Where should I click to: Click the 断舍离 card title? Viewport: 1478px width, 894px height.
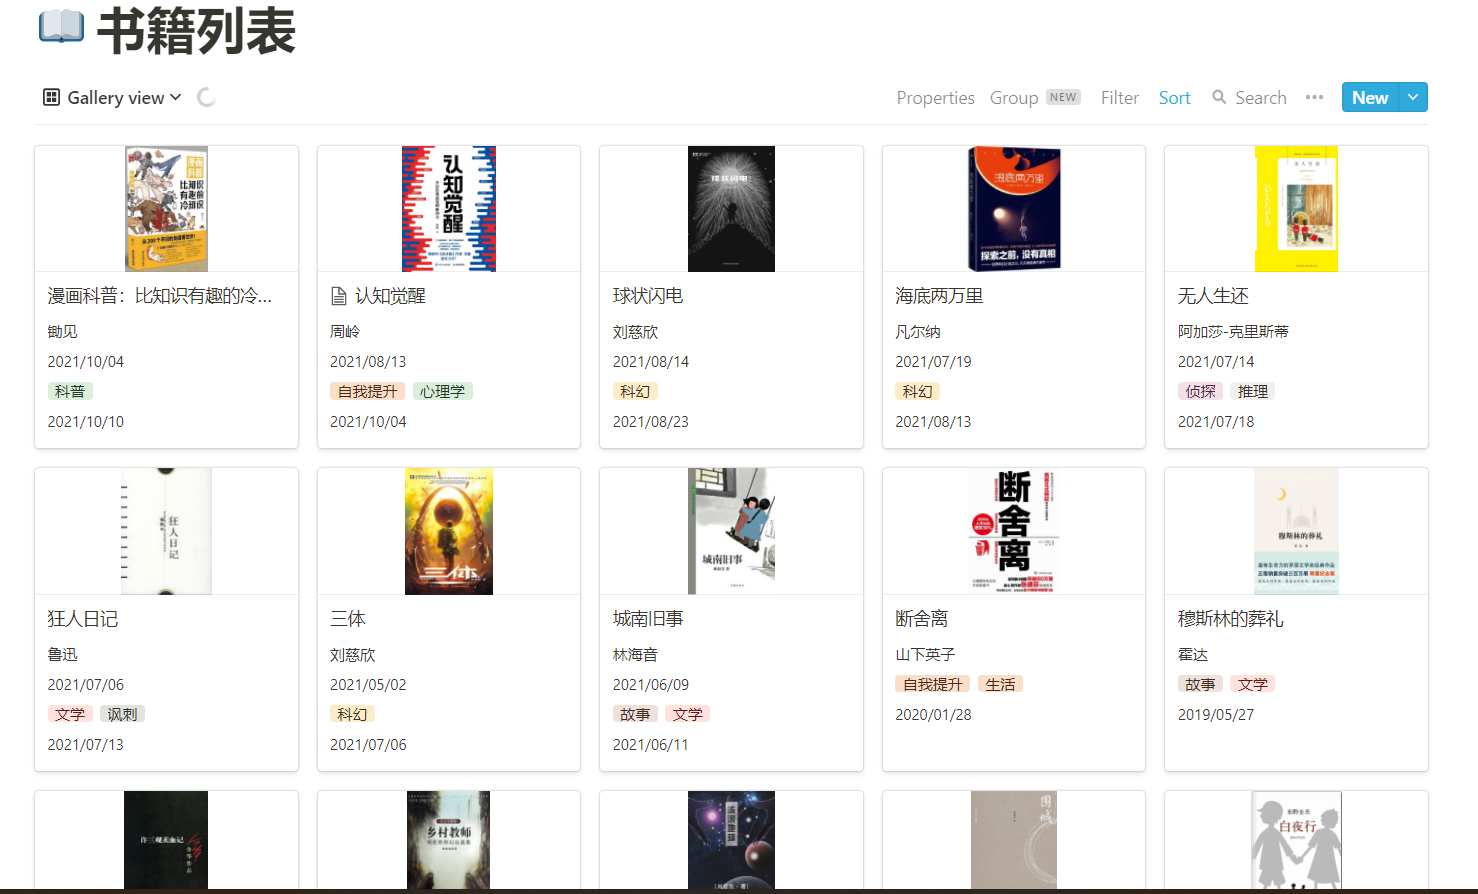tap(921, 619)
